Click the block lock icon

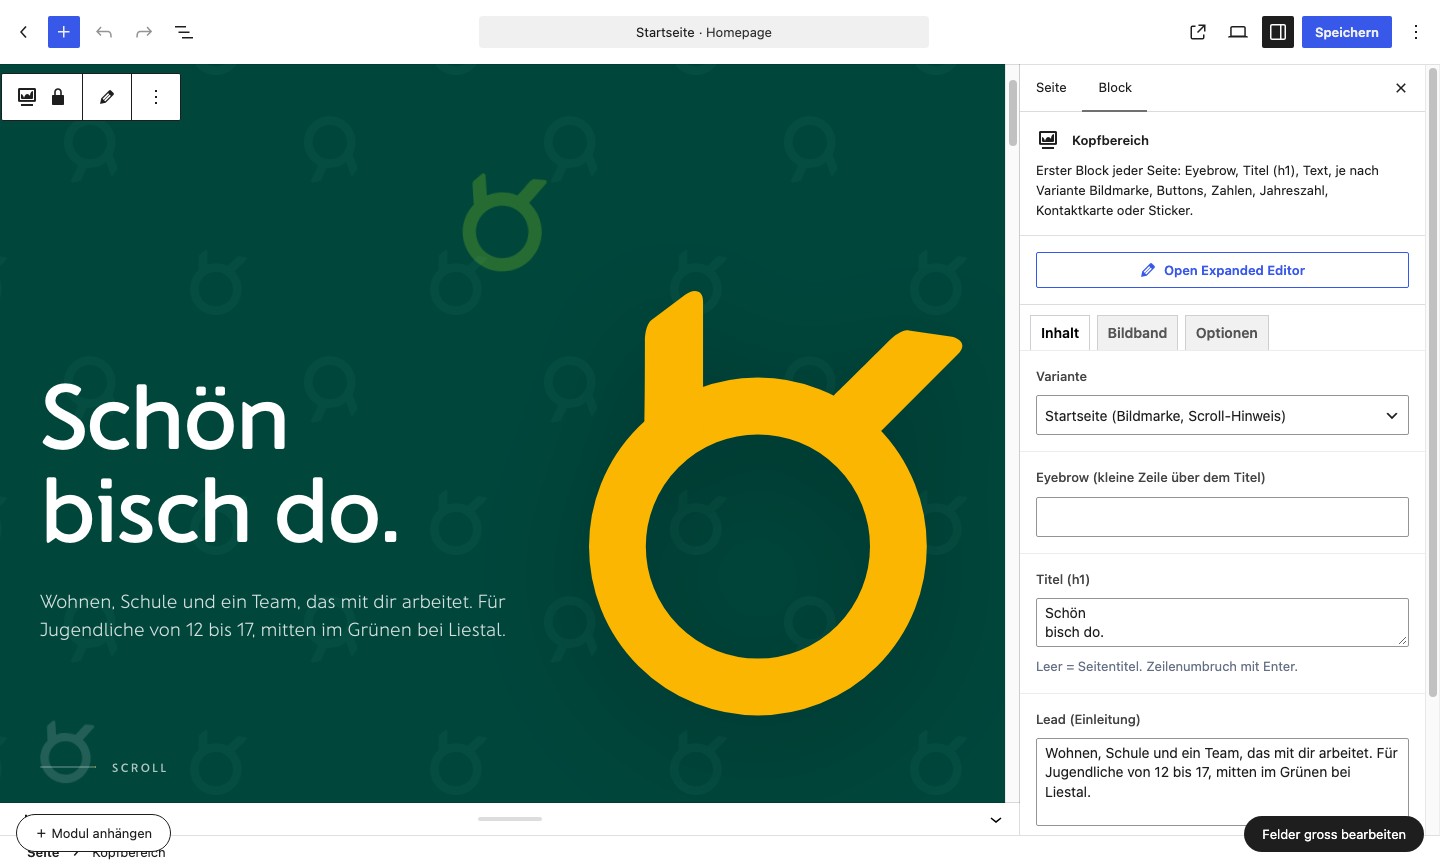(58, 97)
